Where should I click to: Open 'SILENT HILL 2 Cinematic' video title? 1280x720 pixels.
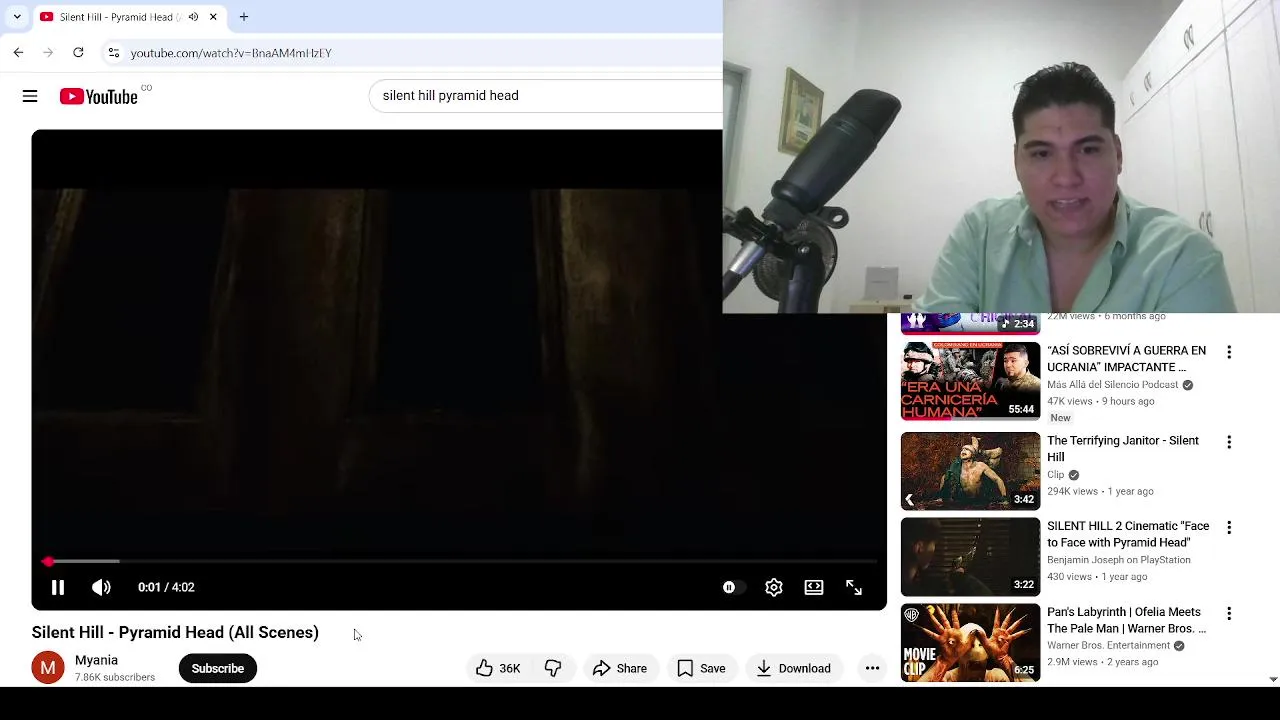click(x=1128, y=534)
